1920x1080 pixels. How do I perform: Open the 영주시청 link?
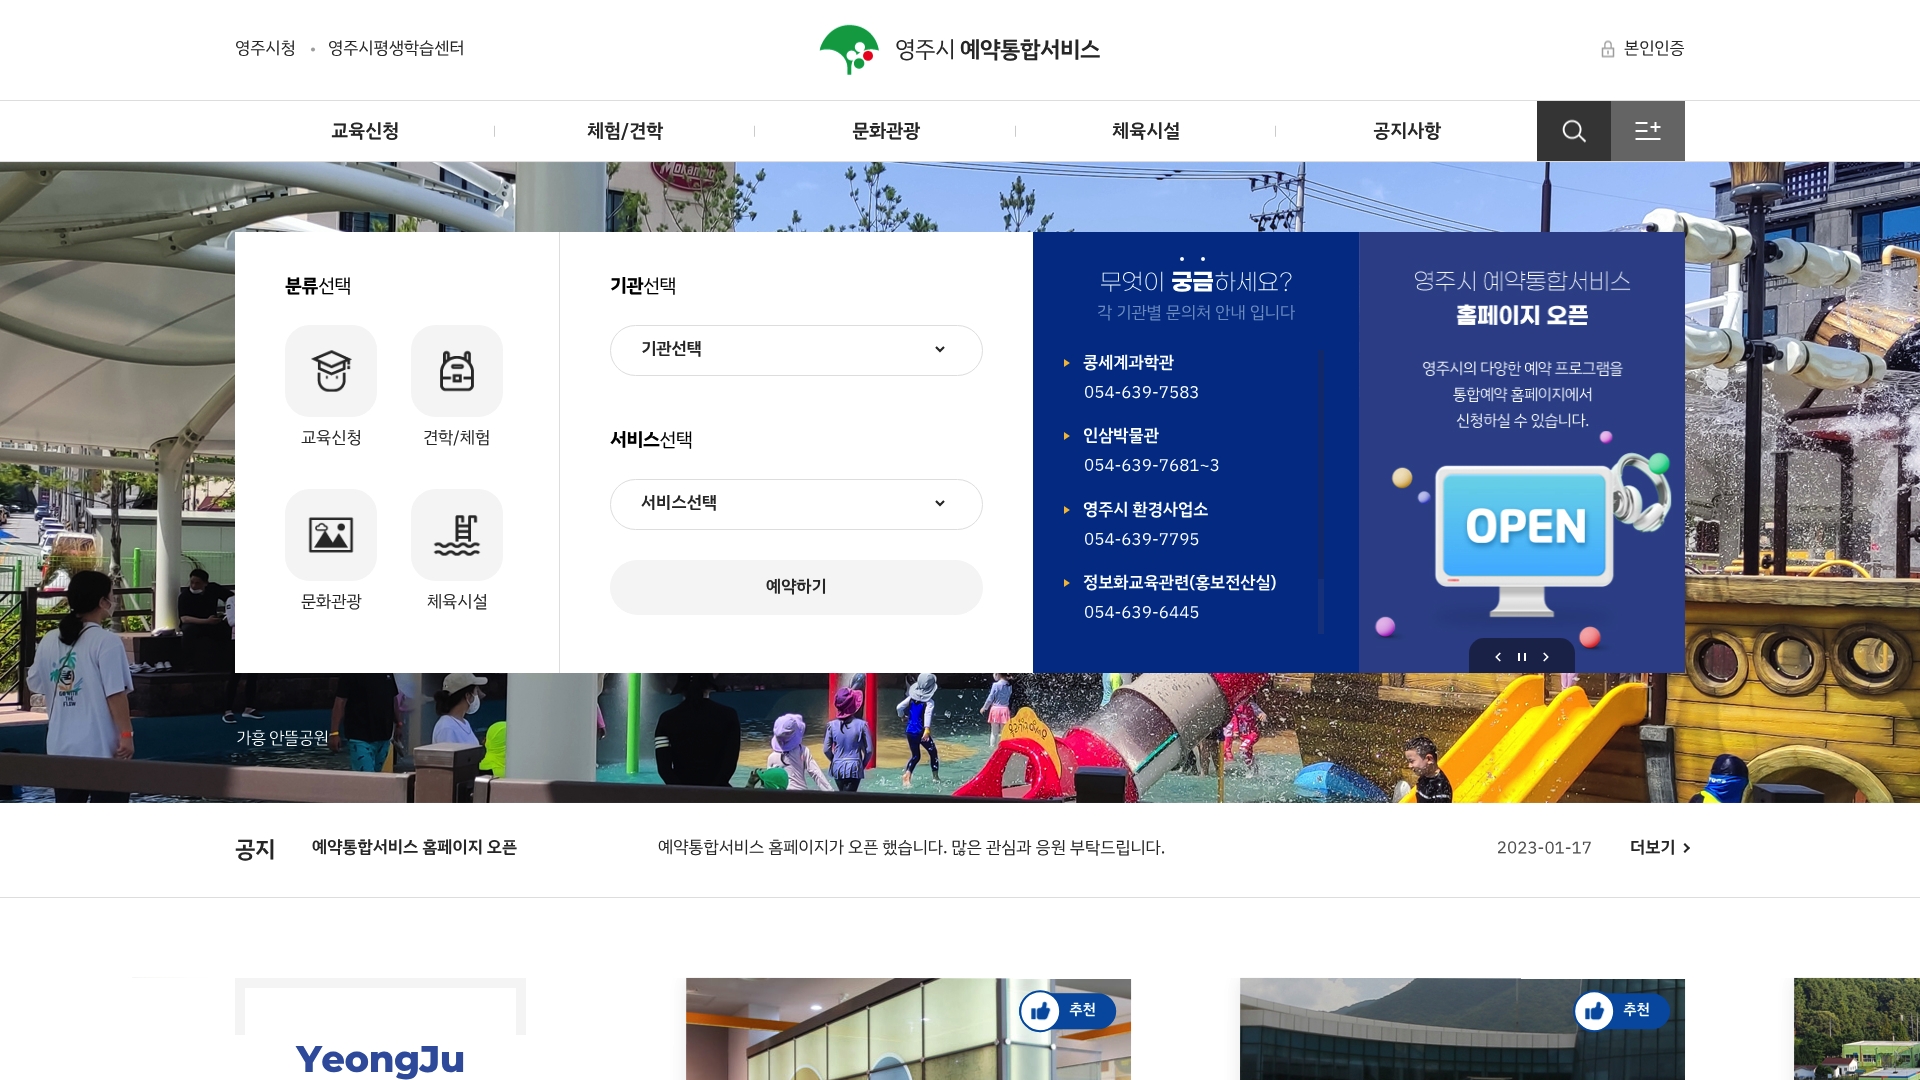point(265,48)
